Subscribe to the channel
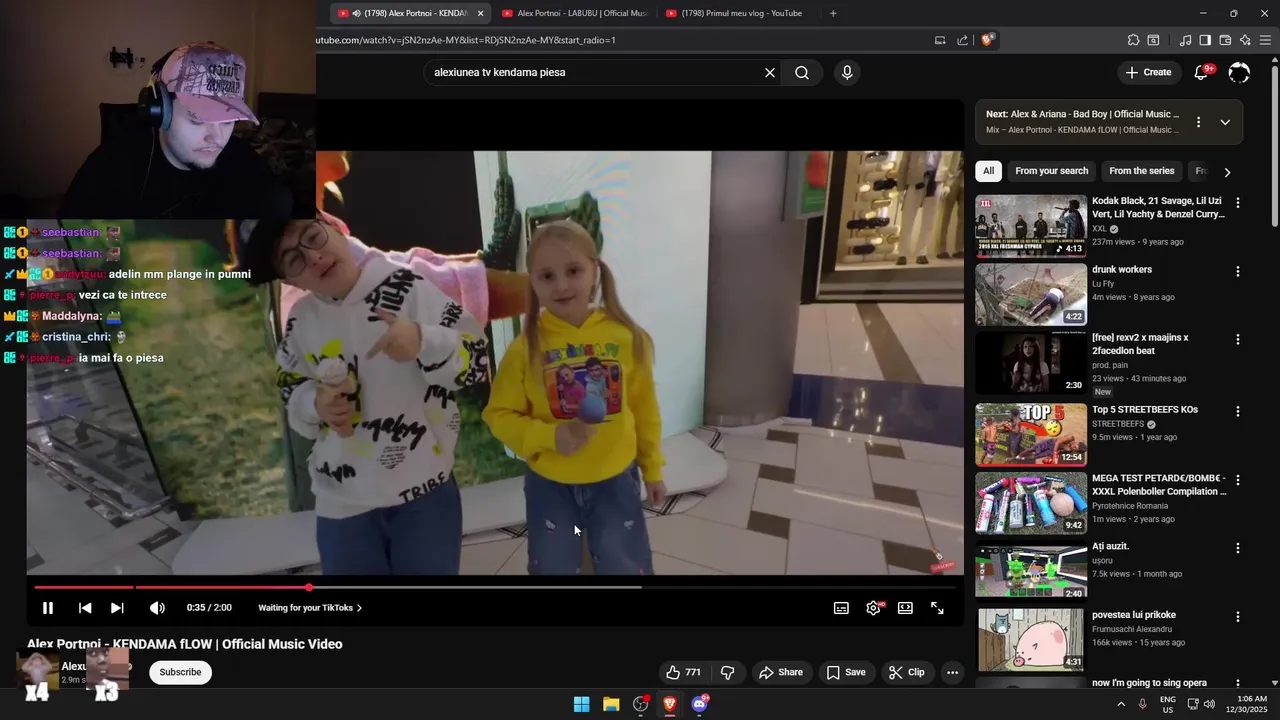 (180, 672)
